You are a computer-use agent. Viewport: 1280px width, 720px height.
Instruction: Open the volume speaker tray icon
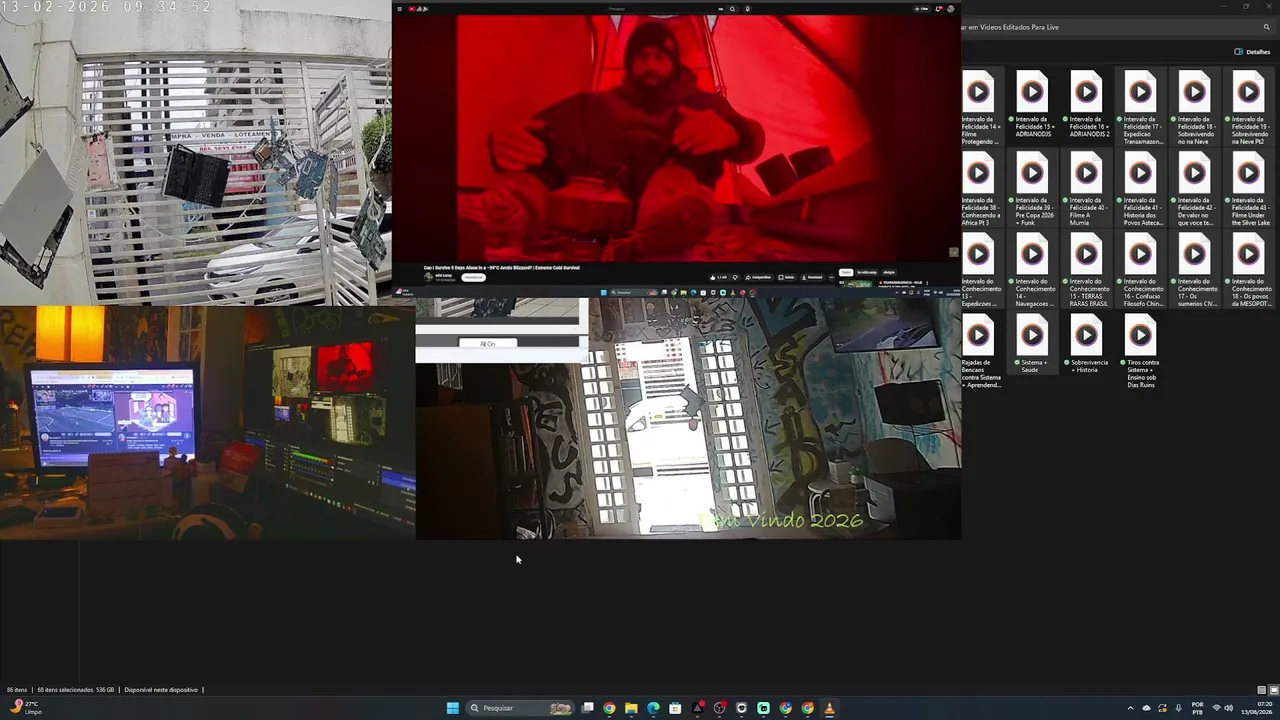1229,708
